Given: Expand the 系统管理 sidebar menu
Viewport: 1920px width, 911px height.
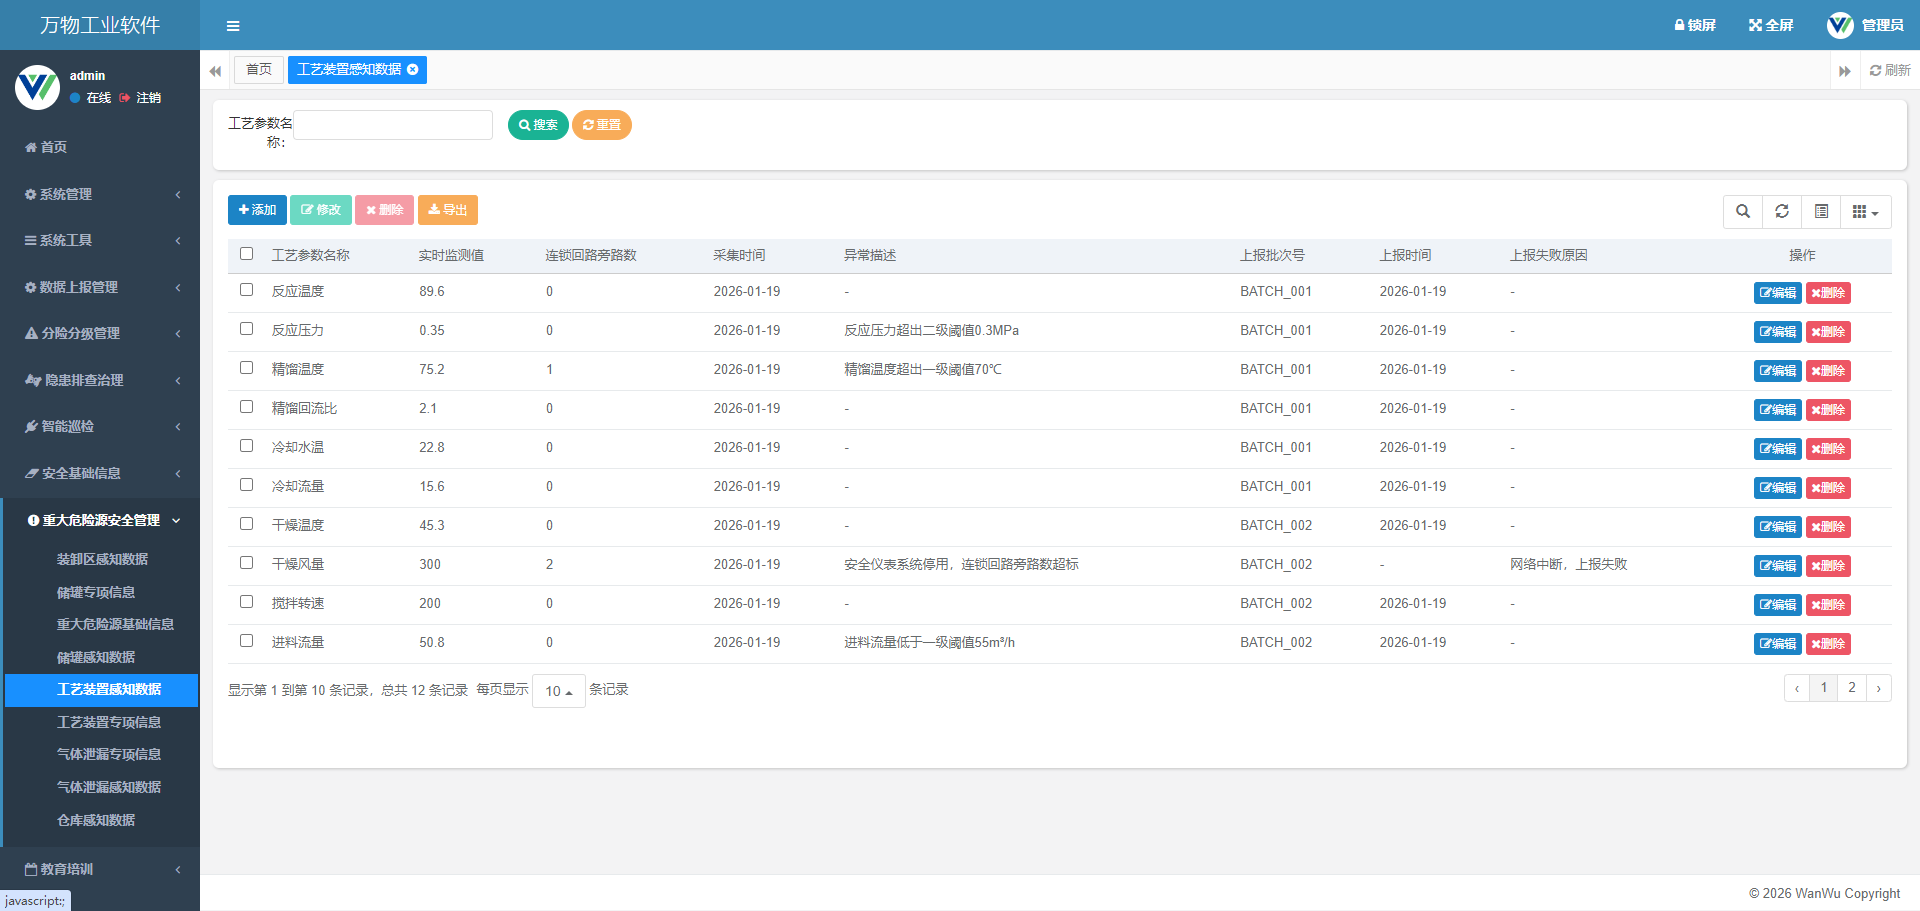Looking at the screenshot, I should coord(100,194).
